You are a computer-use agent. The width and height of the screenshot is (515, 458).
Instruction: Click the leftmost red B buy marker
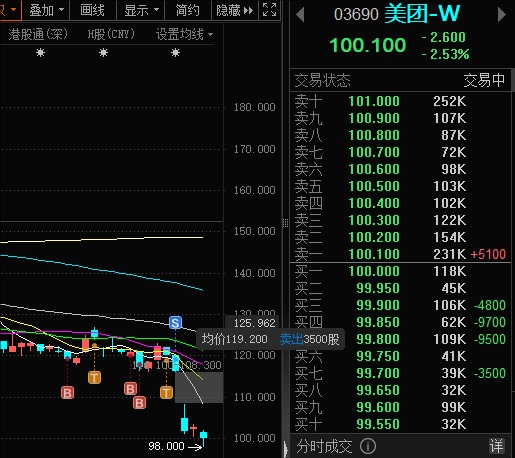67,393
